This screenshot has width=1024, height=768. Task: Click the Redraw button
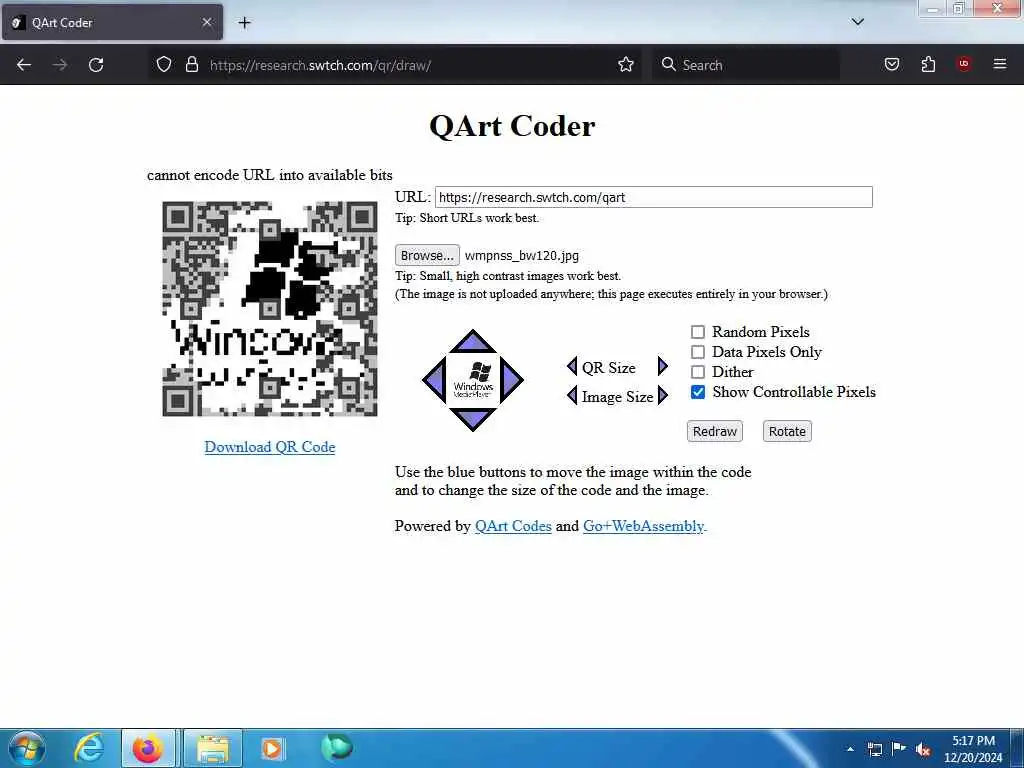click(x=714, y=431)
